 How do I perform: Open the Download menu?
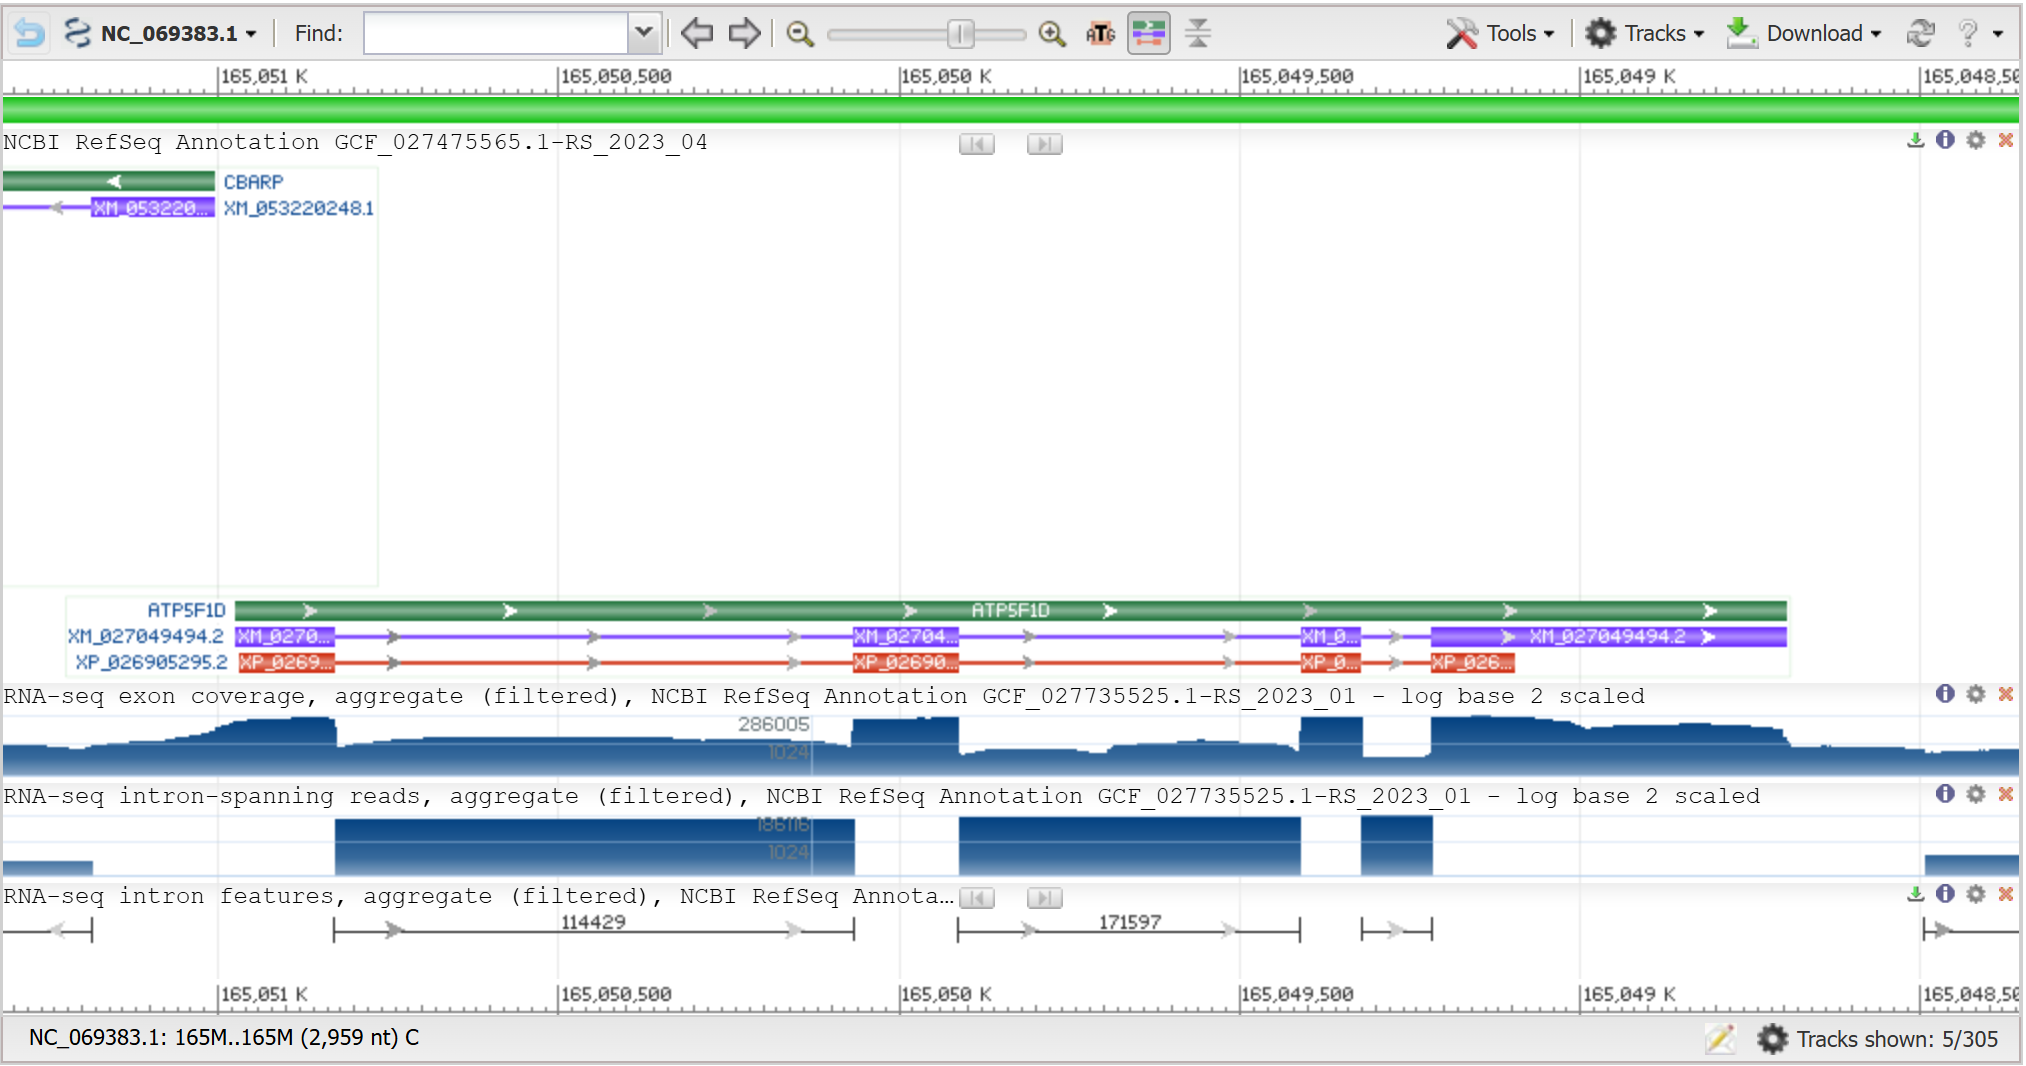[x=1805, y=33]
